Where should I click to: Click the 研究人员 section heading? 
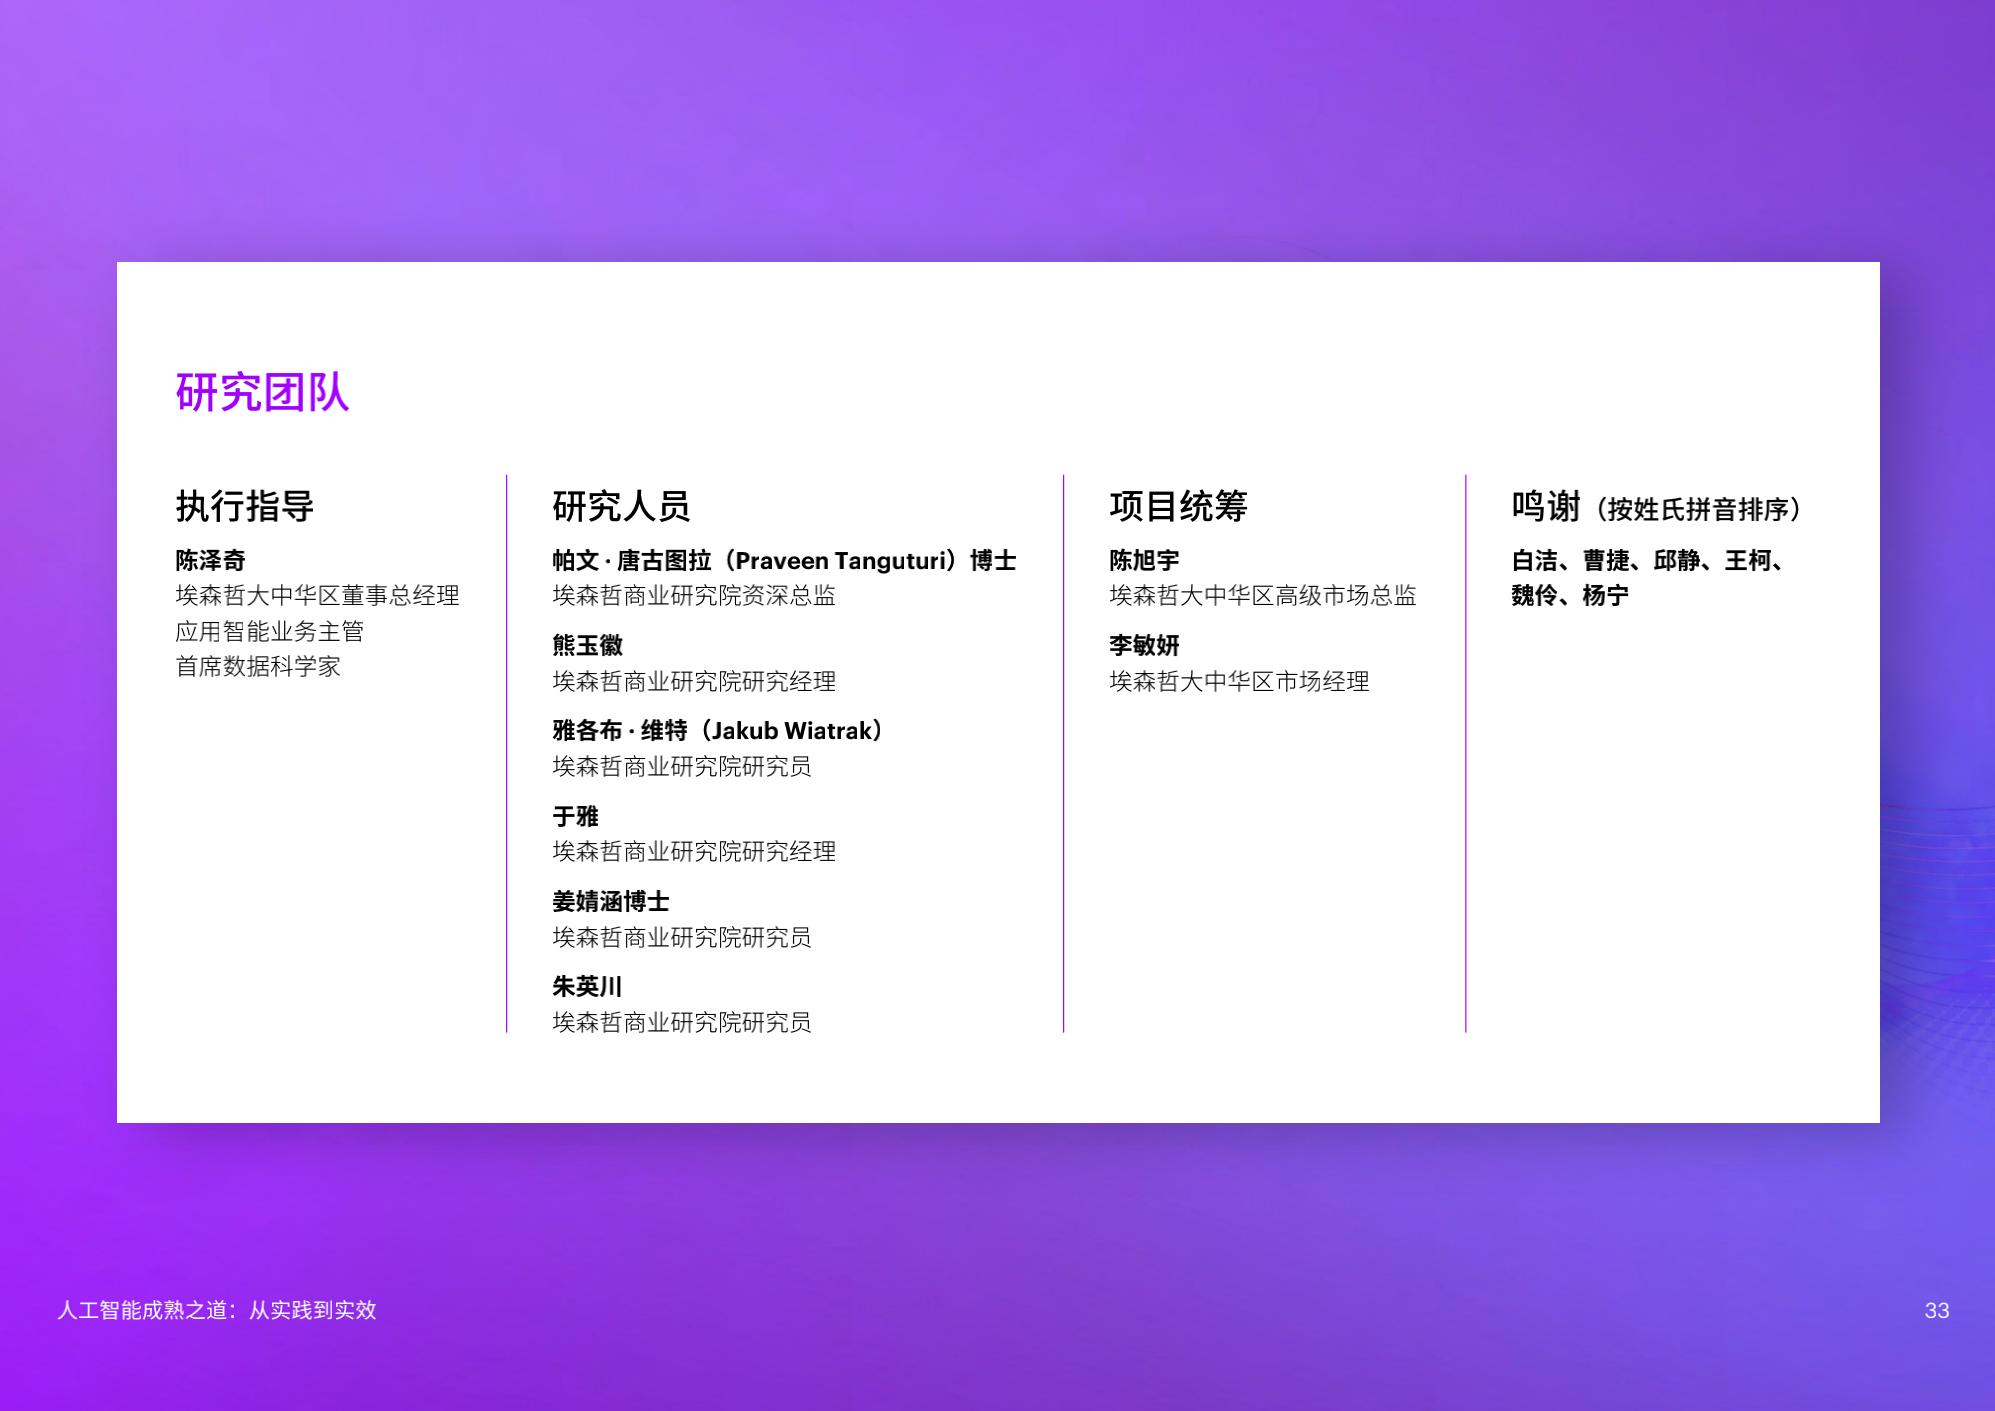coord(621,506)
